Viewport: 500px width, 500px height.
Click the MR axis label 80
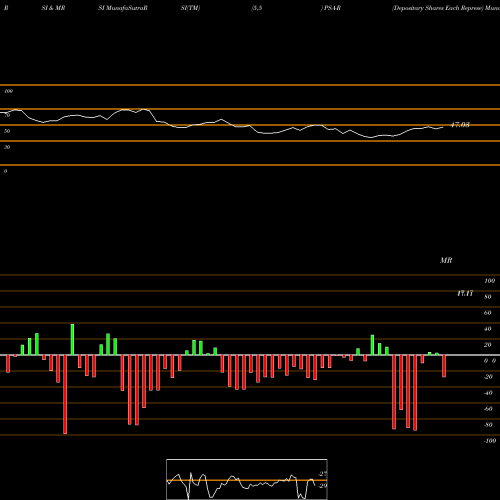pos(488,297)
